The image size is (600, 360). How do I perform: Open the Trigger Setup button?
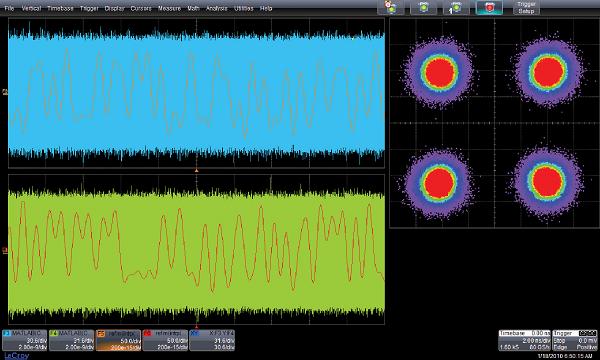(x=526, y=7)
